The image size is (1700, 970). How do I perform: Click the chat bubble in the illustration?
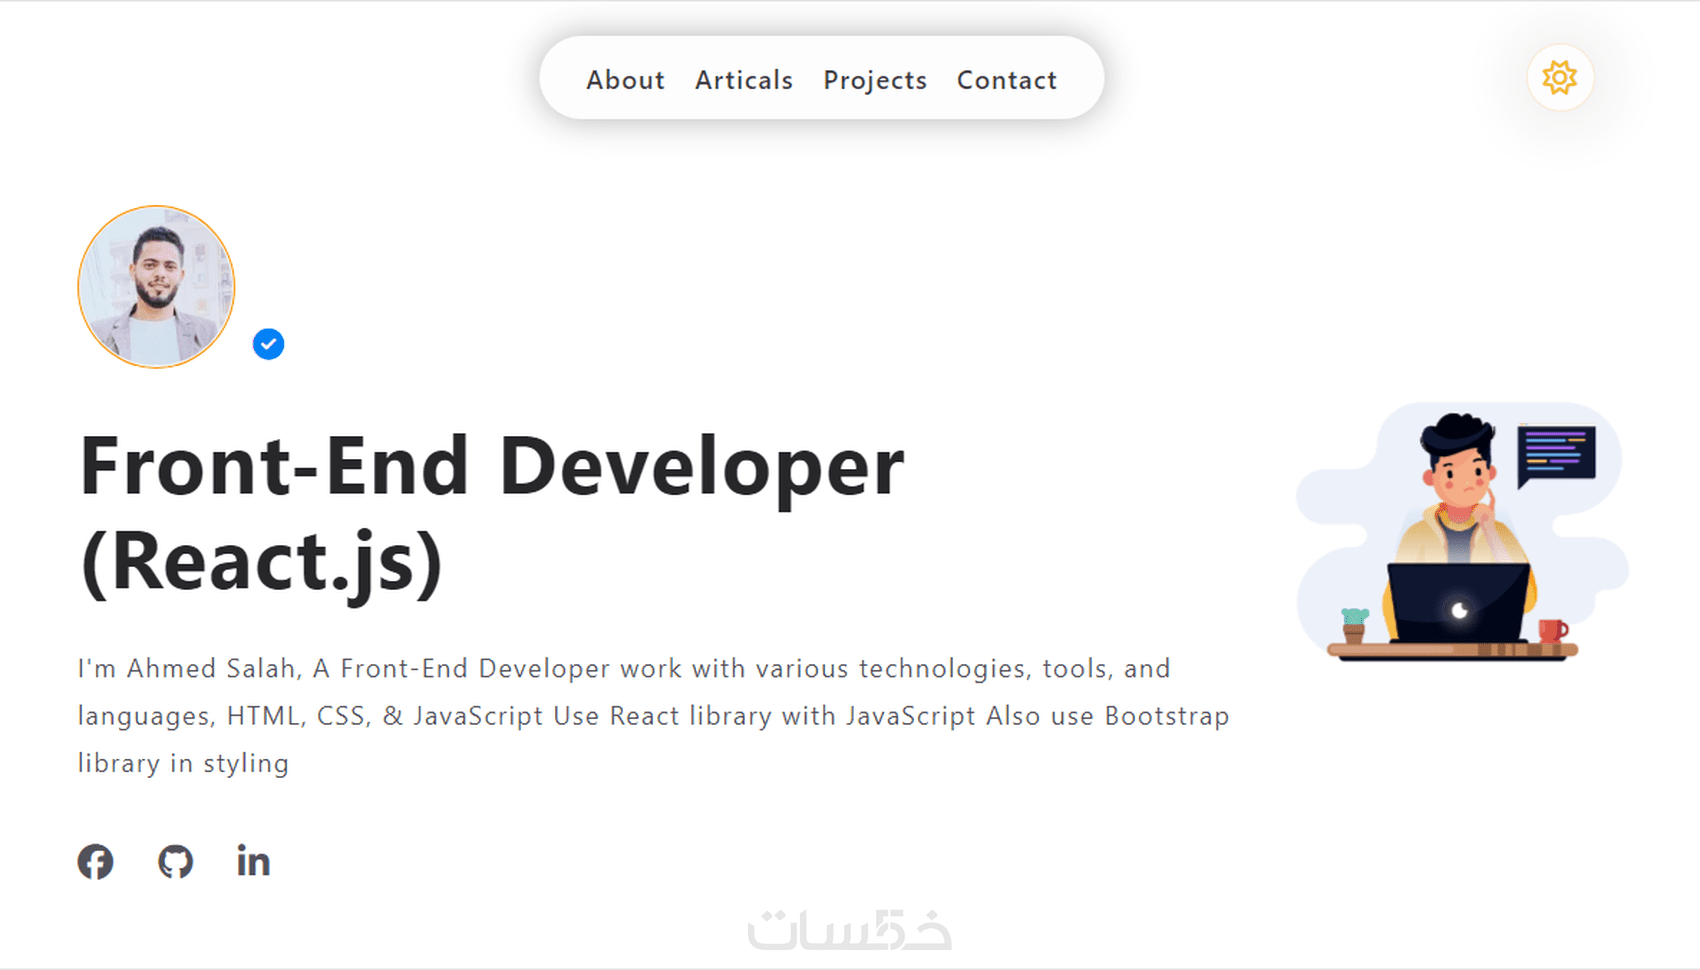coord(1557,452)
